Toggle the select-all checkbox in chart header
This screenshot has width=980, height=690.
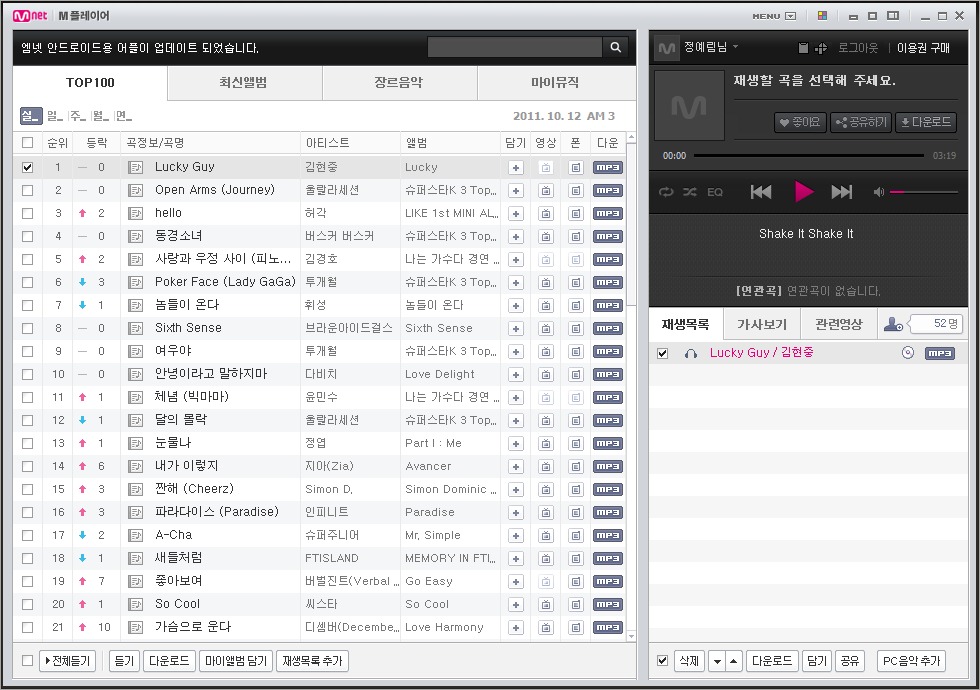[x=28, y=143]
